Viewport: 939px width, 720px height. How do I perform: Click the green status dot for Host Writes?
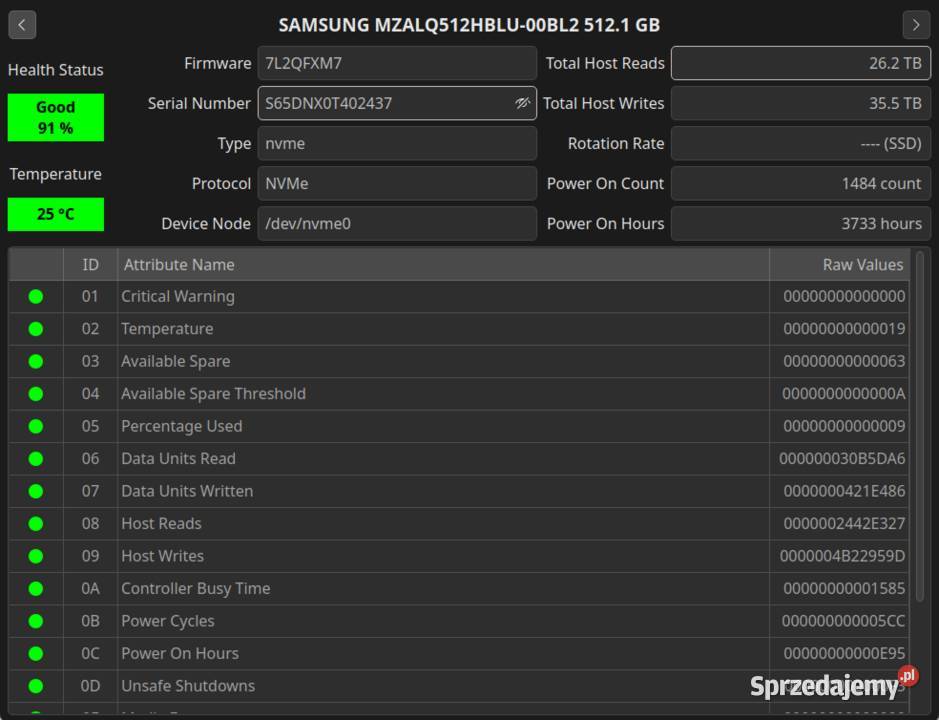click(36, 556)
